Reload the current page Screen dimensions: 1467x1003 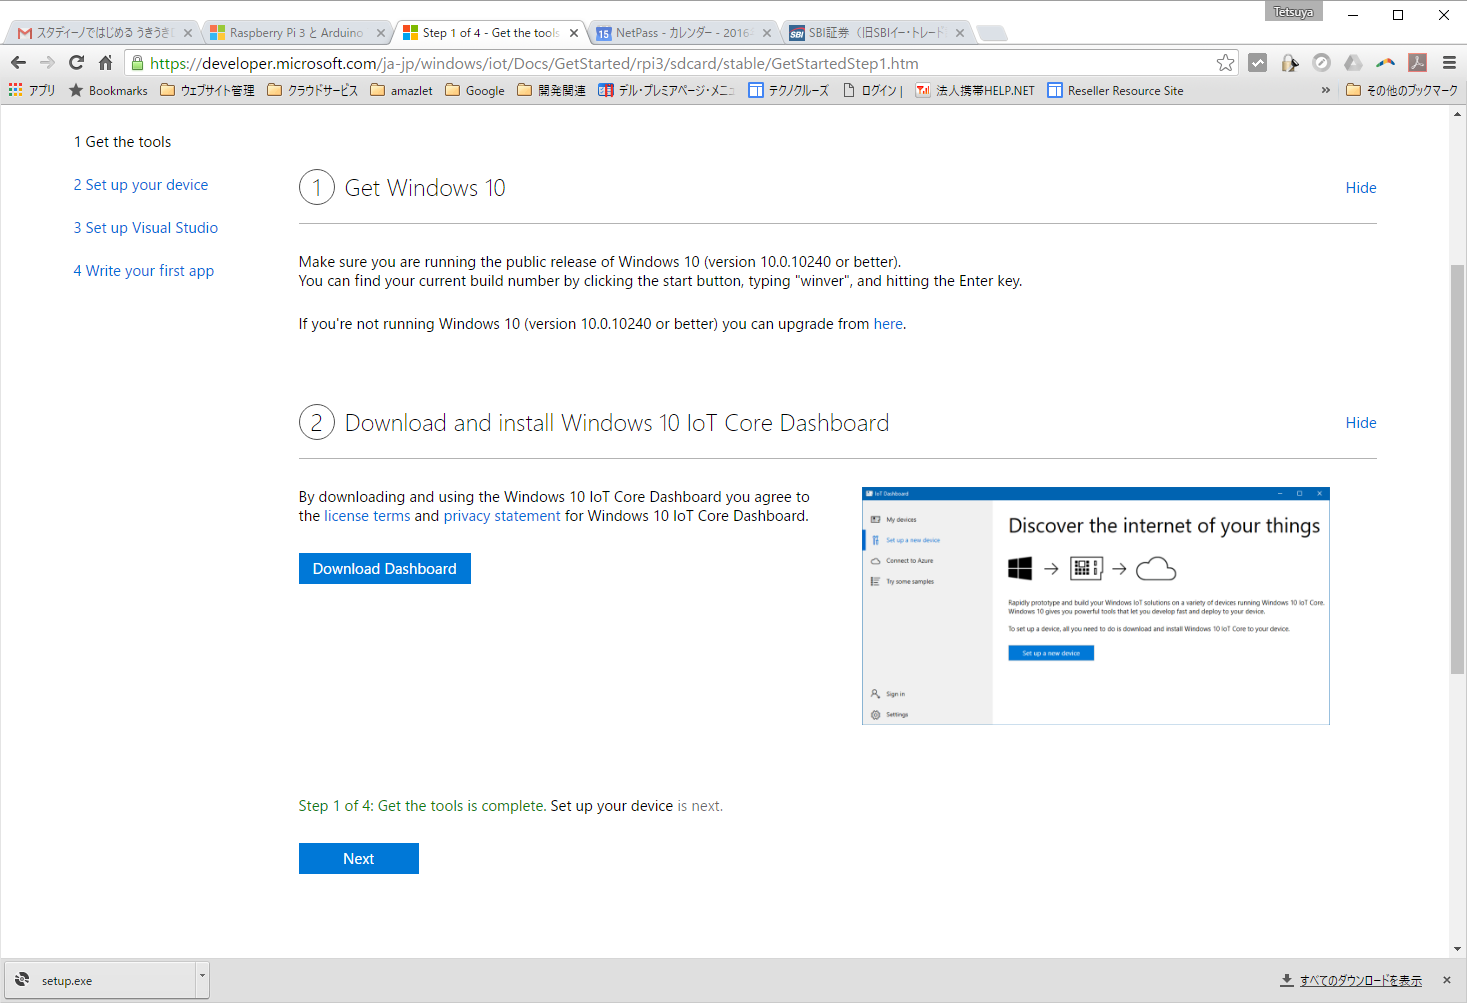tap(76, 63)
